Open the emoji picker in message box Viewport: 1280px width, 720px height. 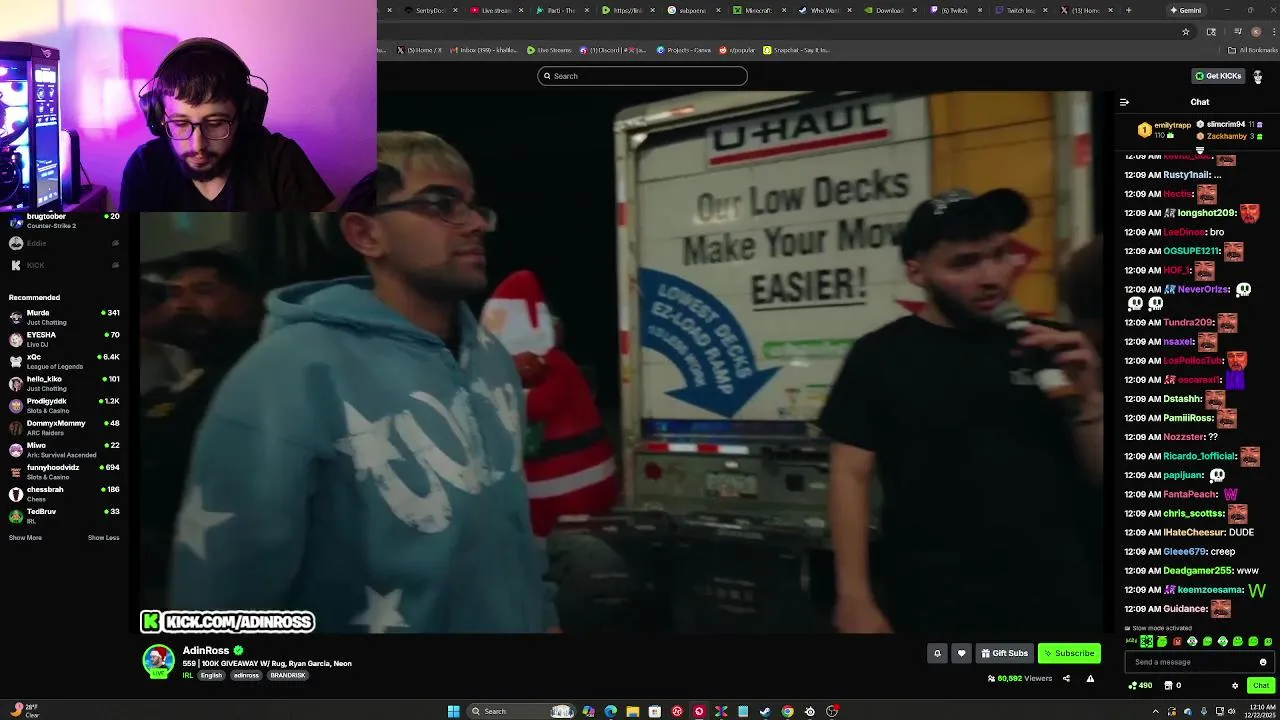coord(1263,662)
